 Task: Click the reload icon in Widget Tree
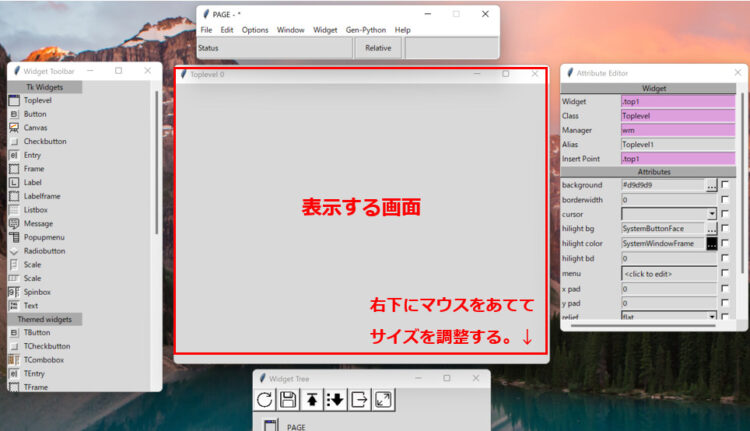265,399
